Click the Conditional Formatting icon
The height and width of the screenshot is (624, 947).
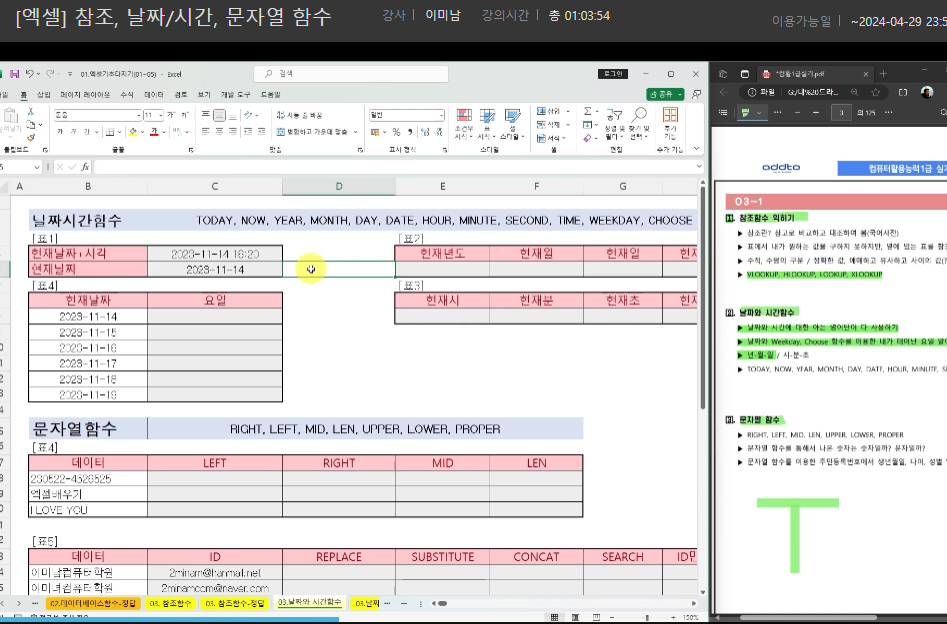pyautogui.click(x=463, y=122)
